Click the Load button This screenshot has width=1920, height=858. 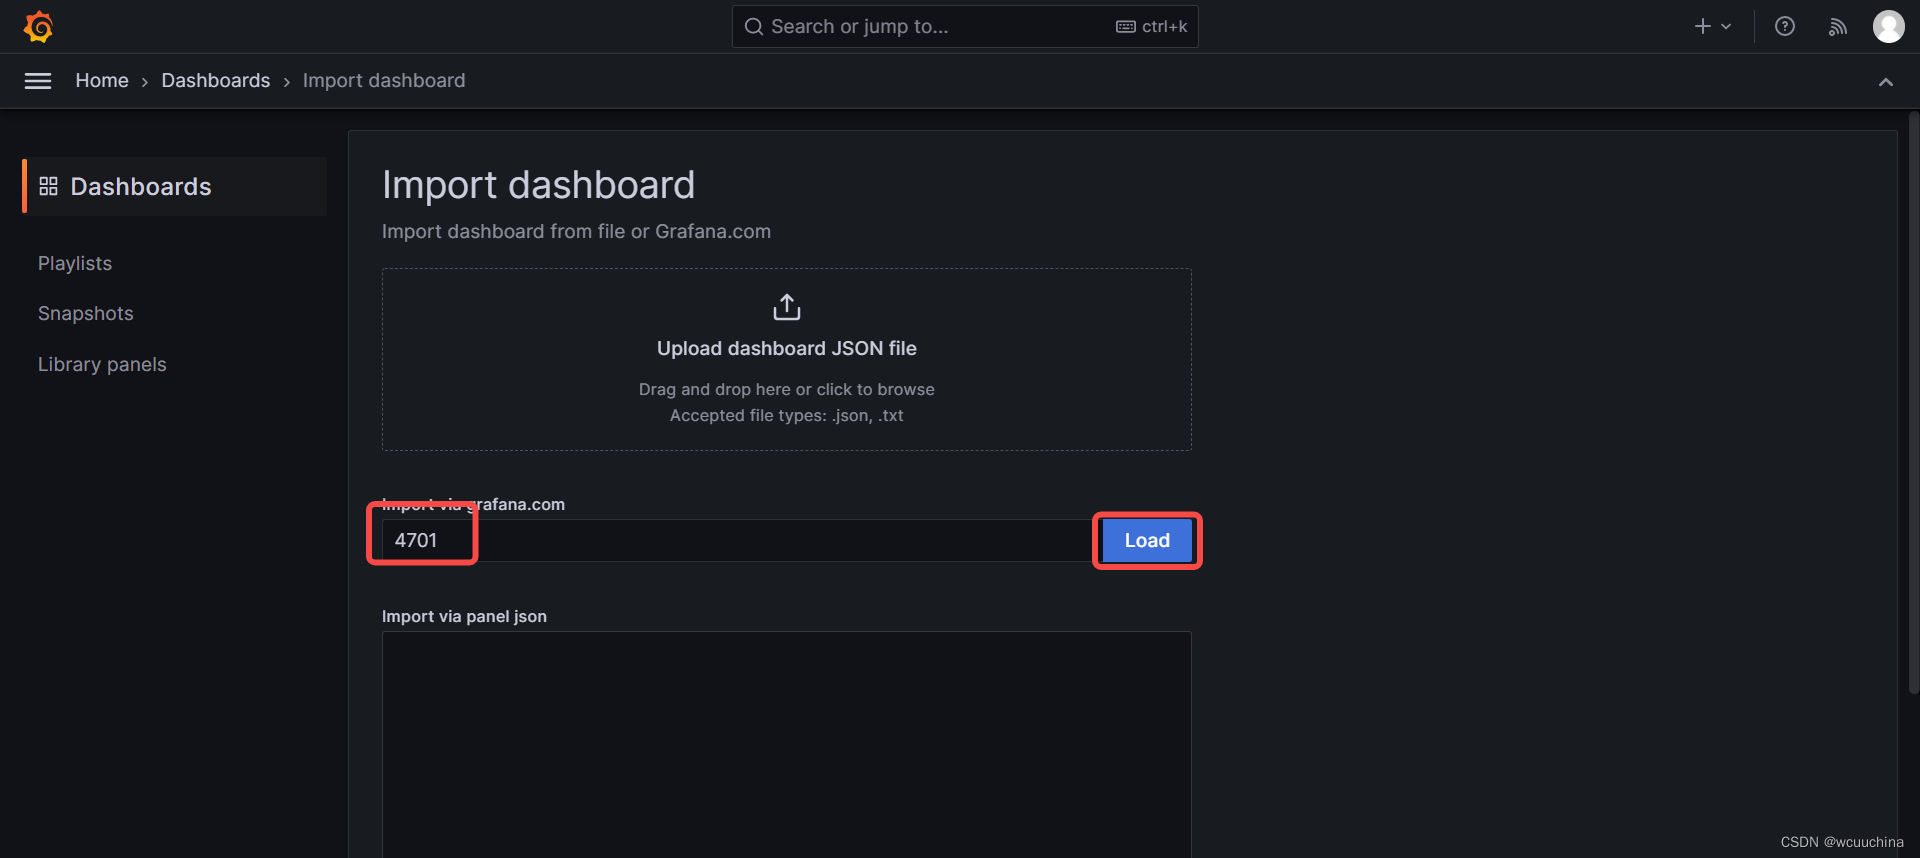coord(1147,541)
